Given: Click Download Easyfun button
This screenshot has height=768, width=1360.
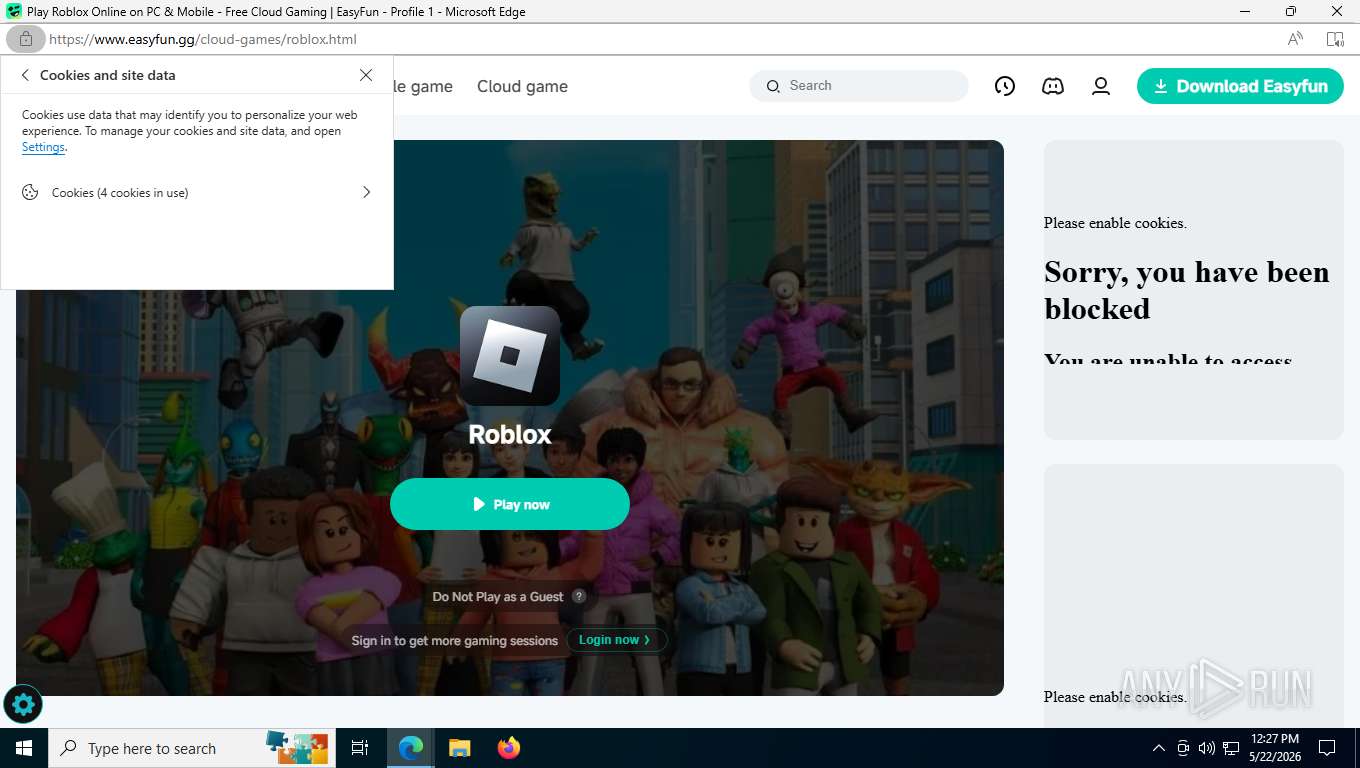Looking at the screenshot, I should tap(1240, 86).
